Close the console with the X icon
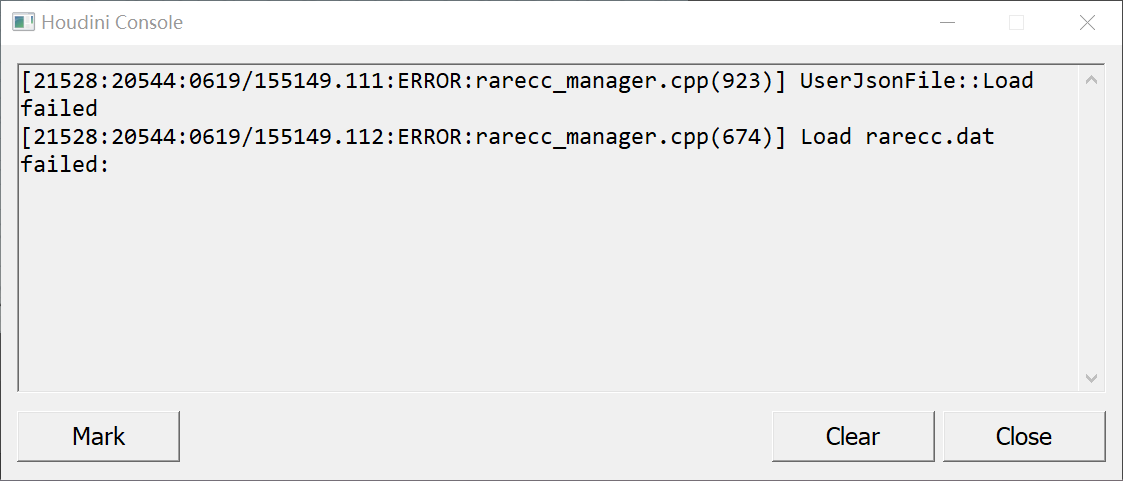This screenshot has width=1123, height=481. click(x=1087, y=23)
